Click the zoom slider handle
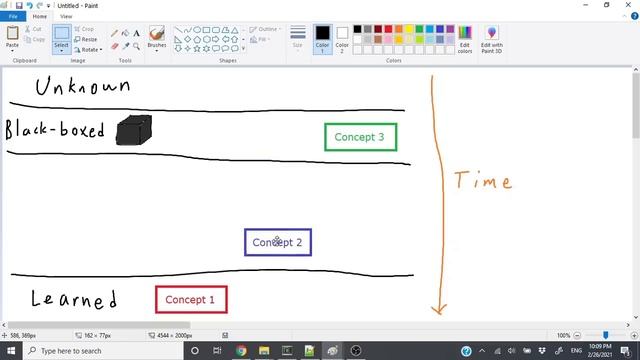Screen dimensions: 640x360 click(606, 335)
